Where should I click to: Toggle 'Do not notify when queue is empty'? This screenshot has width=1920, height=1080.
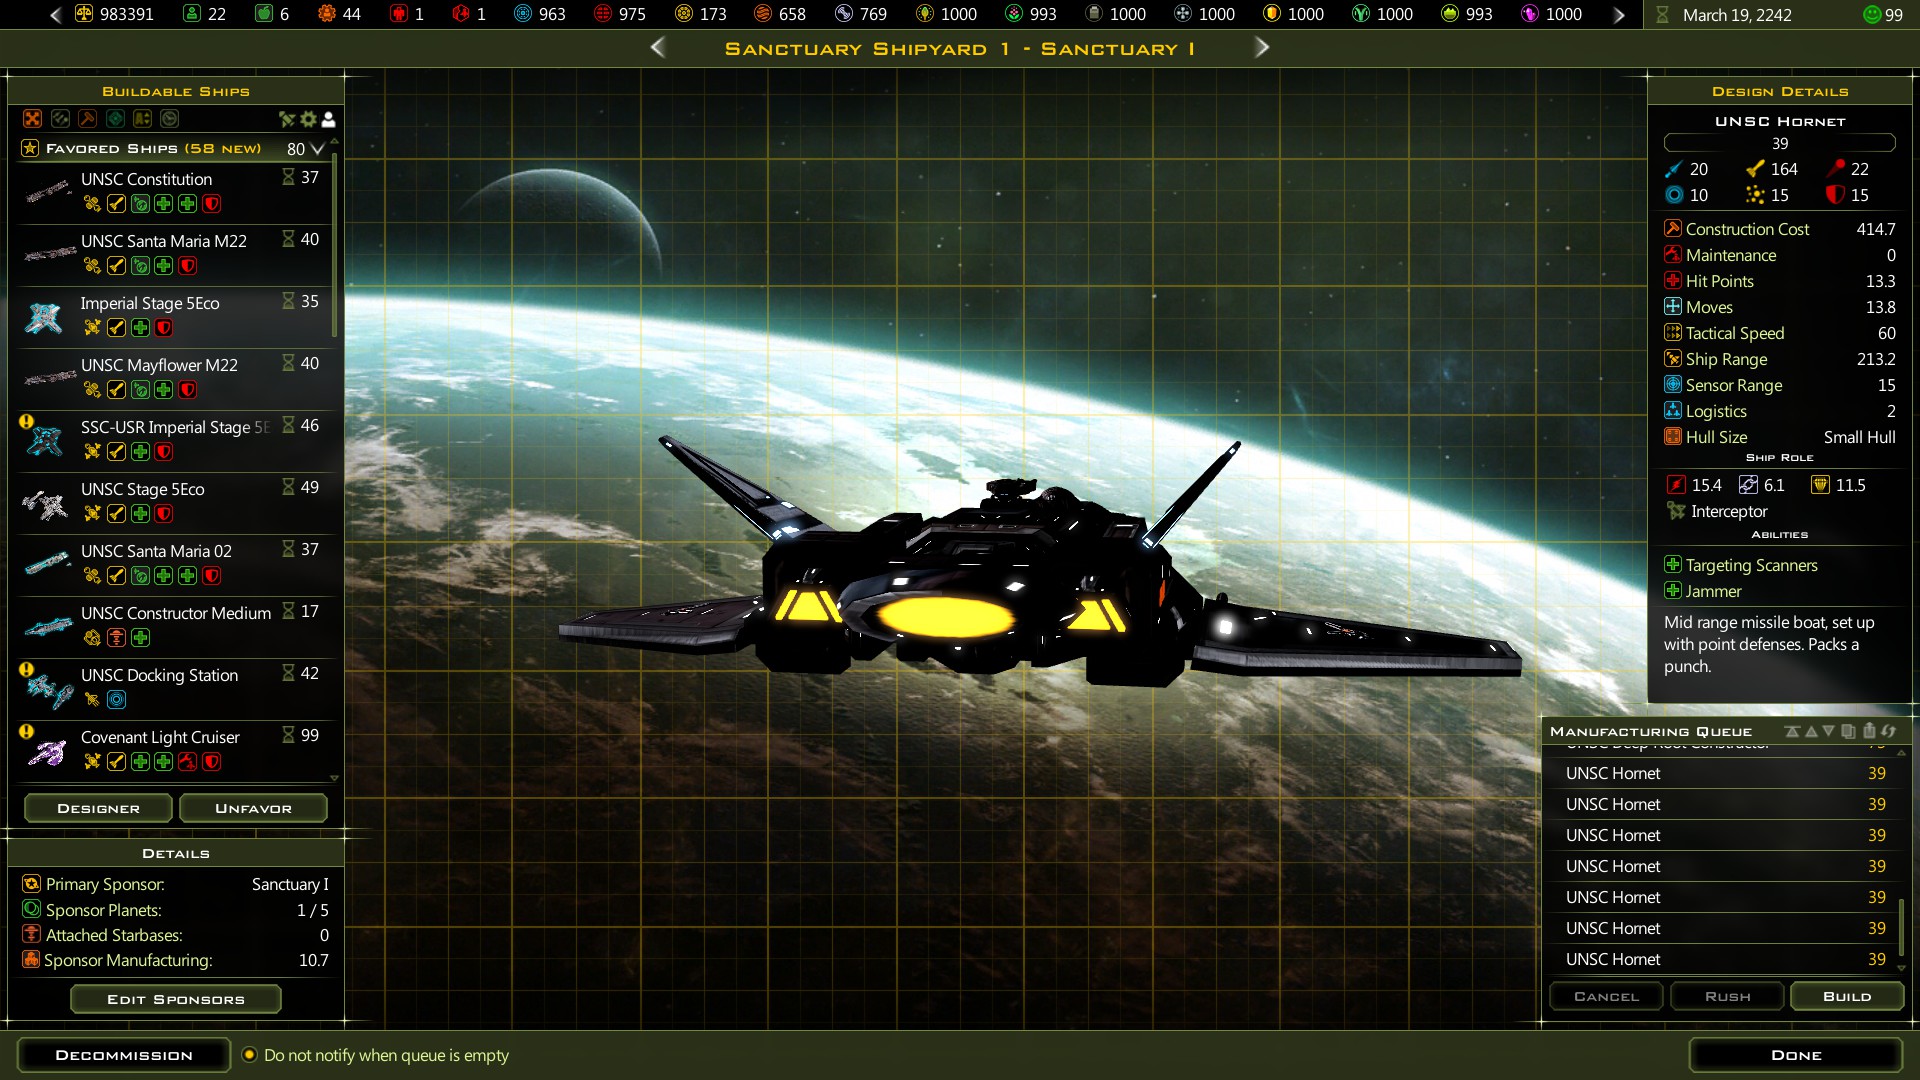[x=249, y=1055]
